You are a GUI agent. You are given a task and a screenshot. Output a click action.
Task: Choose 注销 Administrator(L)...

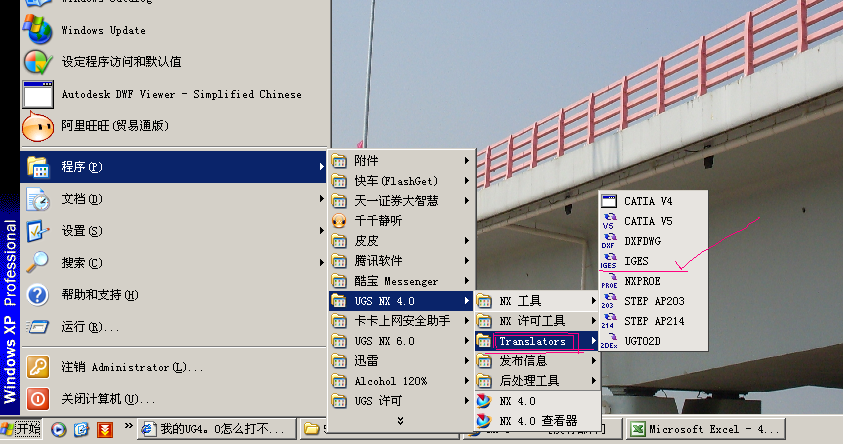(x=174, y=367)
